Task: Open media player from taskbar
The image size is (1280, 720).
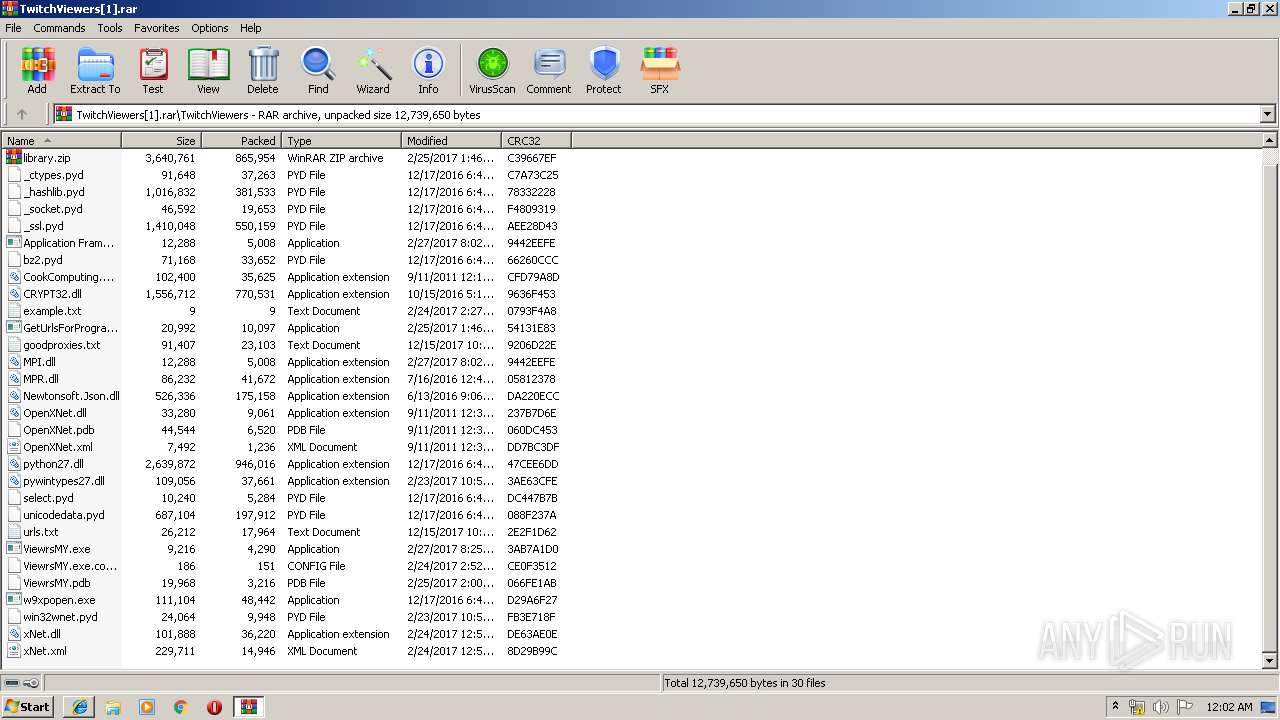Action: point(147,707)
